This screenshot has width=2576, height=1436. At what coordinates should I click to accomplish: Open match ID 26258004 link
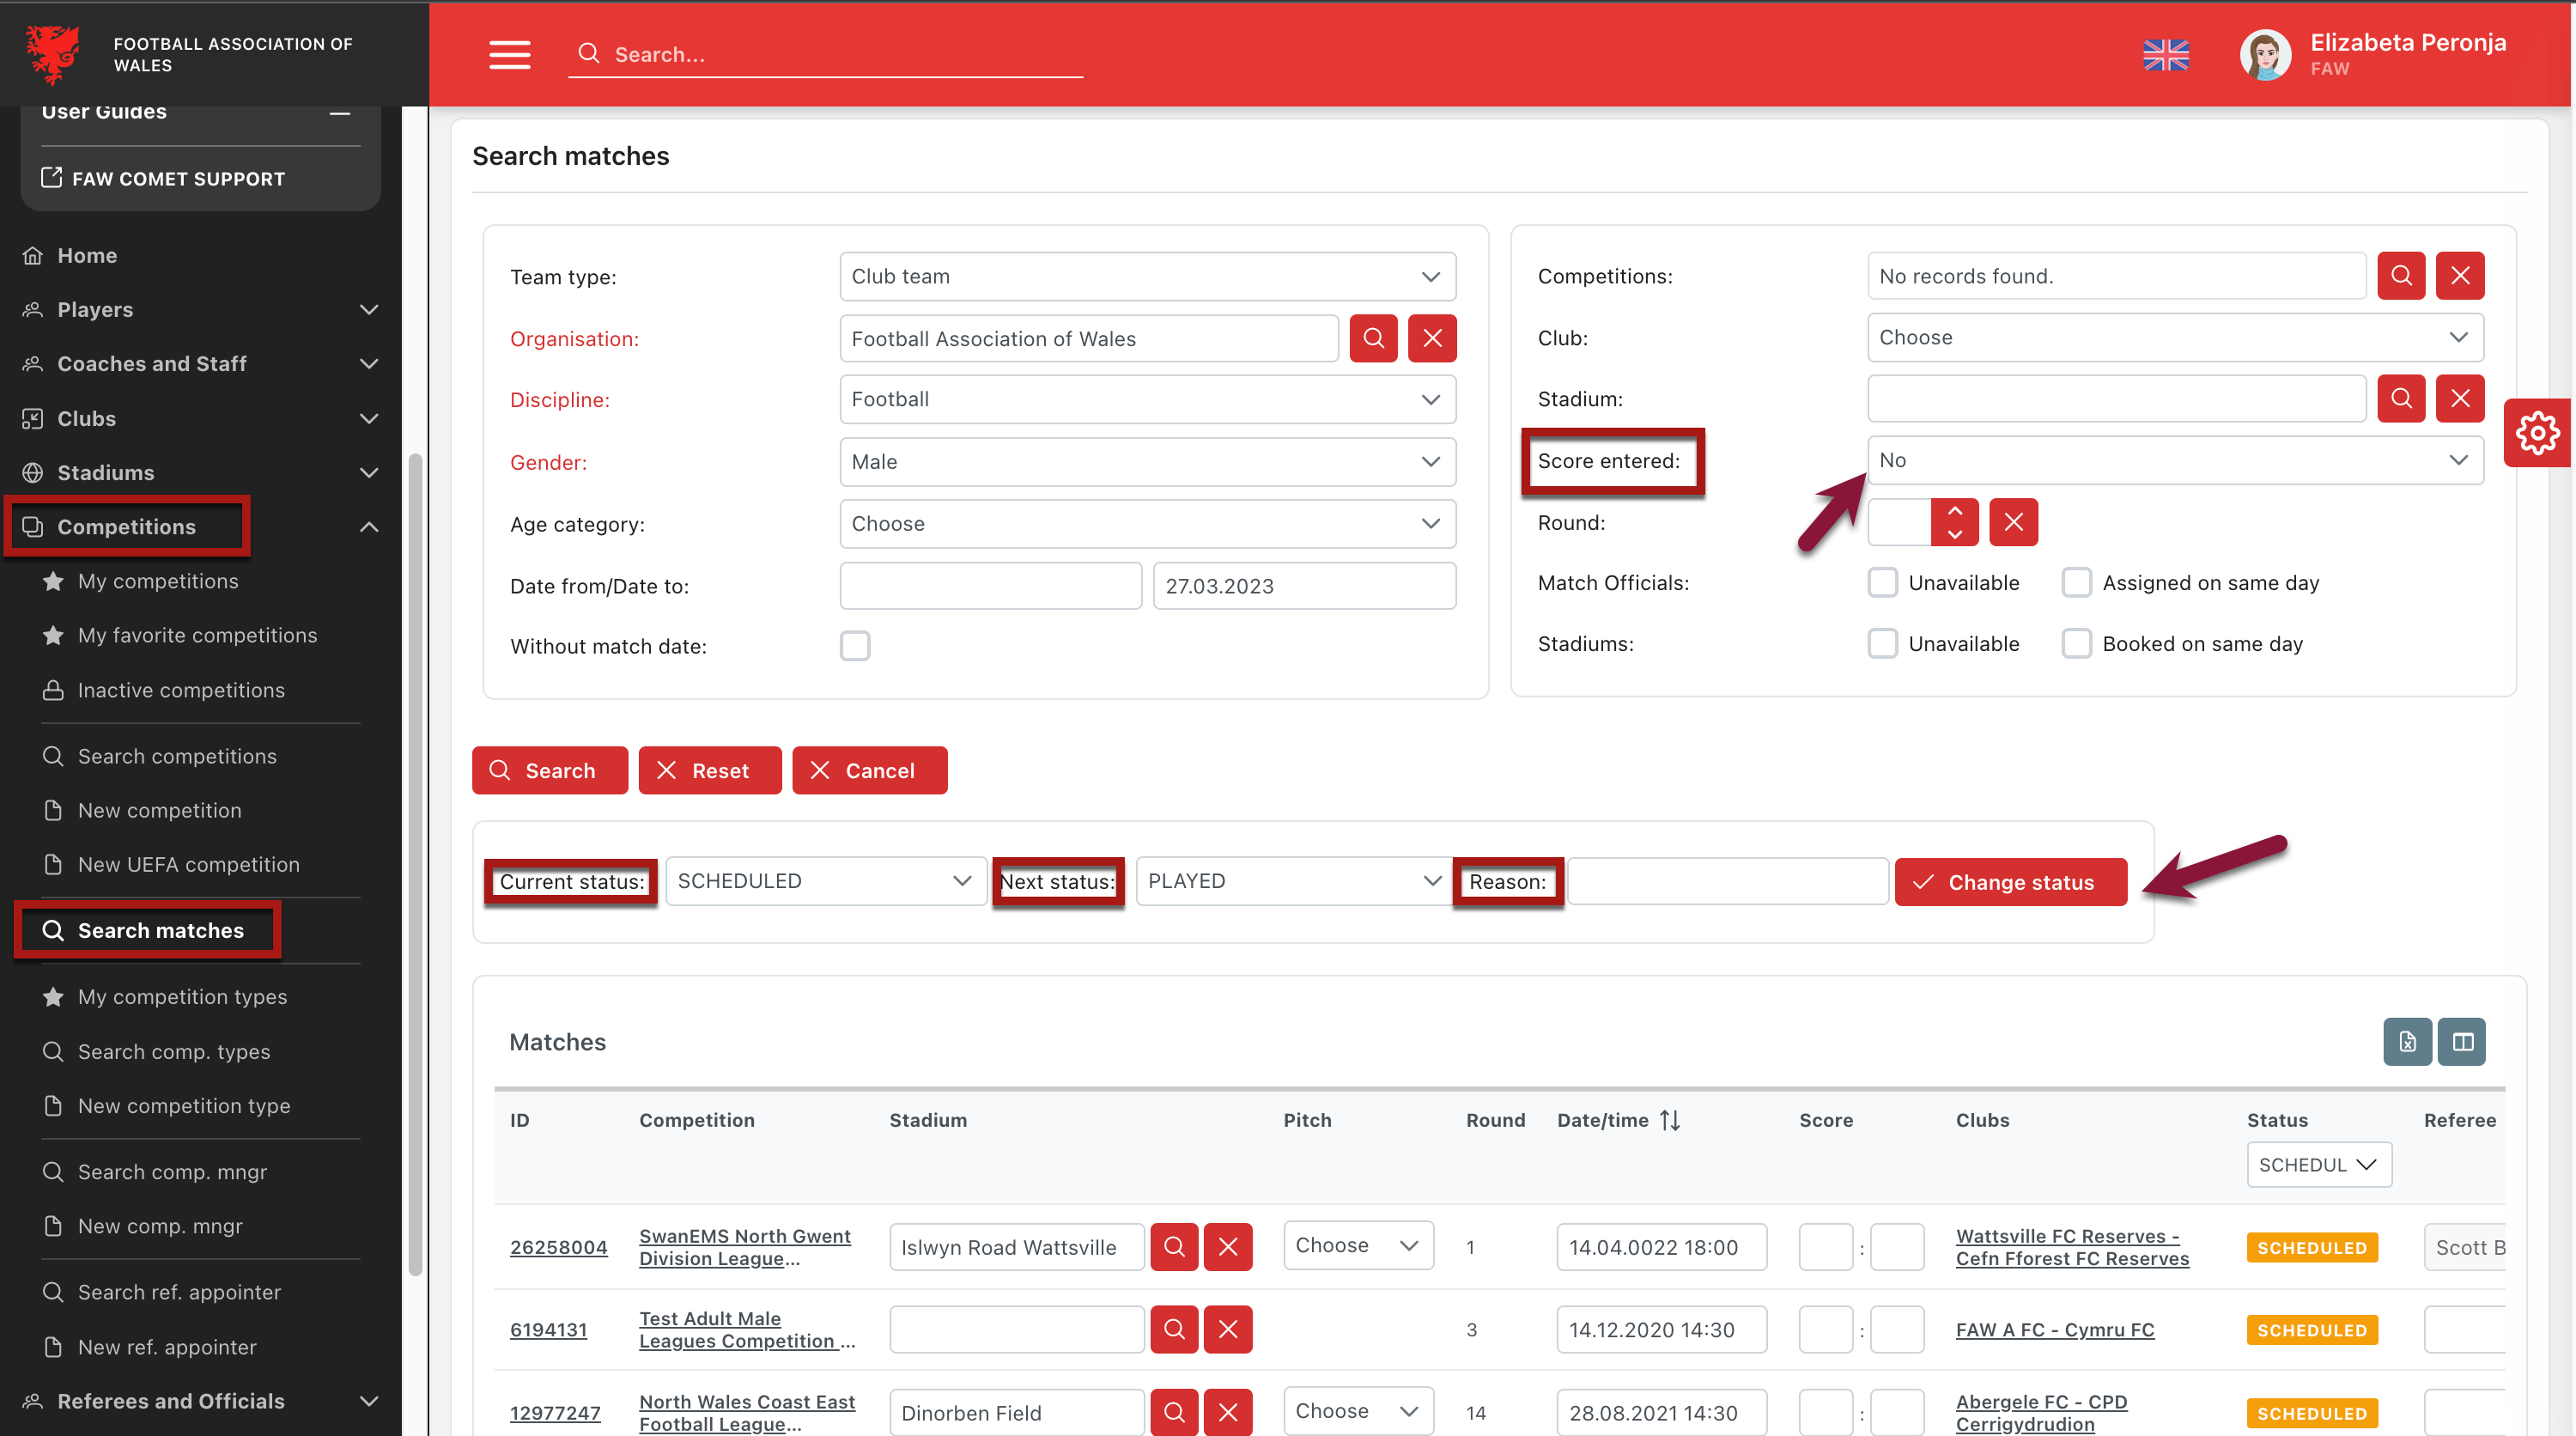[558, 1247]
